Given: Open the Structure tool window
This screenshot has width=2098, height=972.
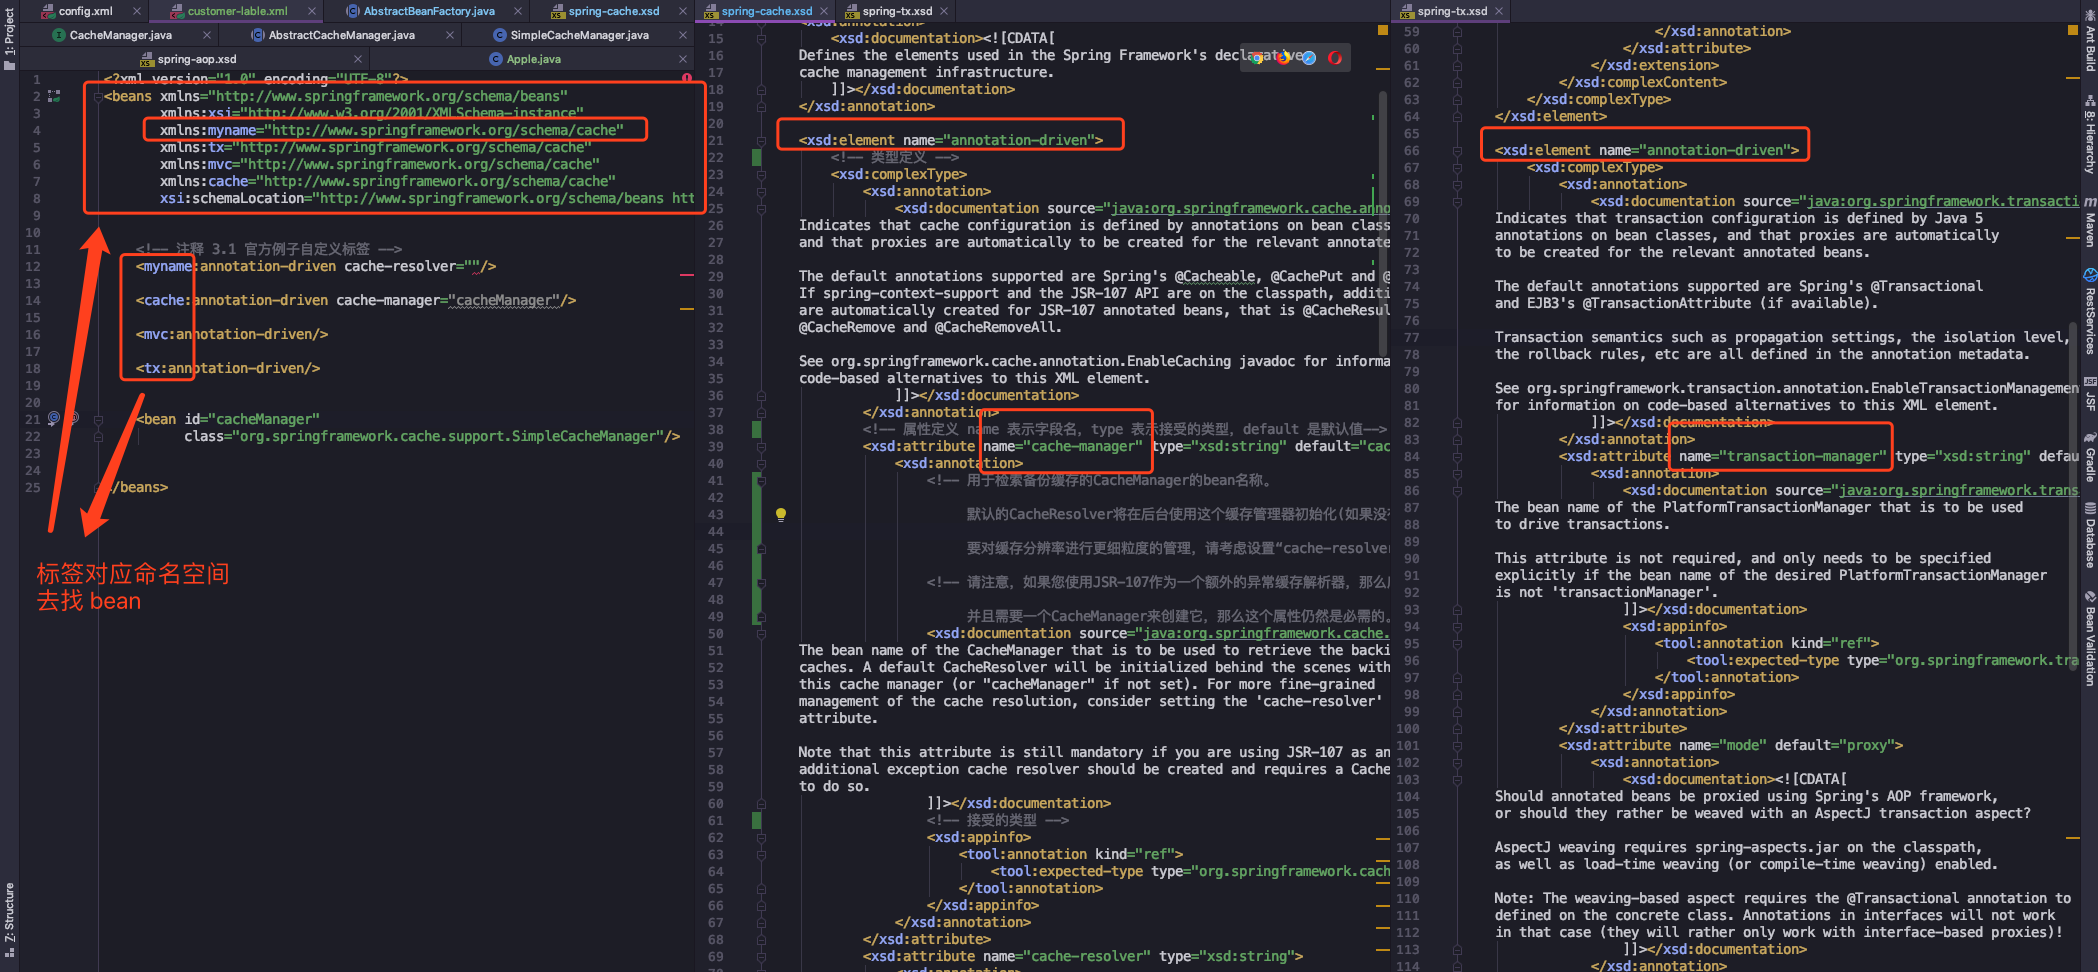Looking at the screenshot, I should pyautogui.click(x=9, y=920).
